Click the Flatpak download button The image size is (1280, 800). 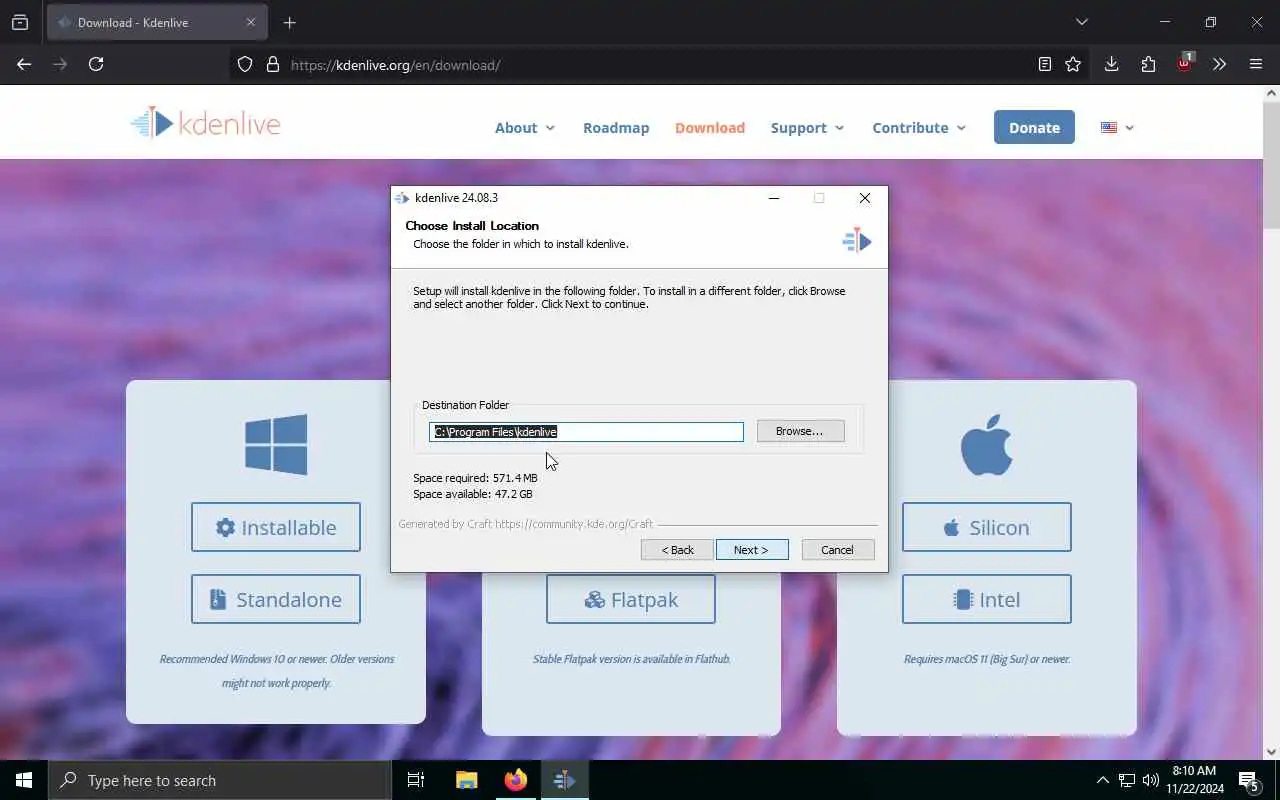(631, 599)
